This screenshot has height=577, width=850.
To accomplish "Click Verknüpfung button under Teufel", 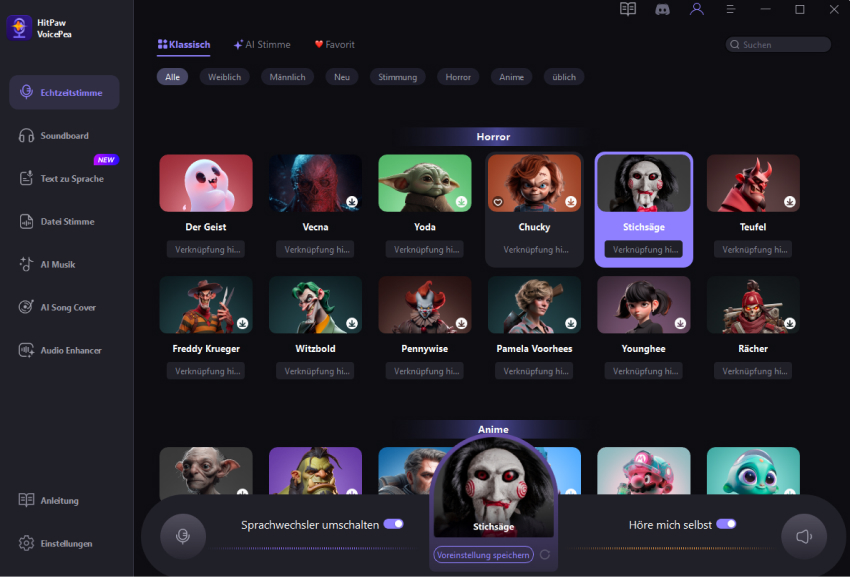I will click(x=753, y=249).
